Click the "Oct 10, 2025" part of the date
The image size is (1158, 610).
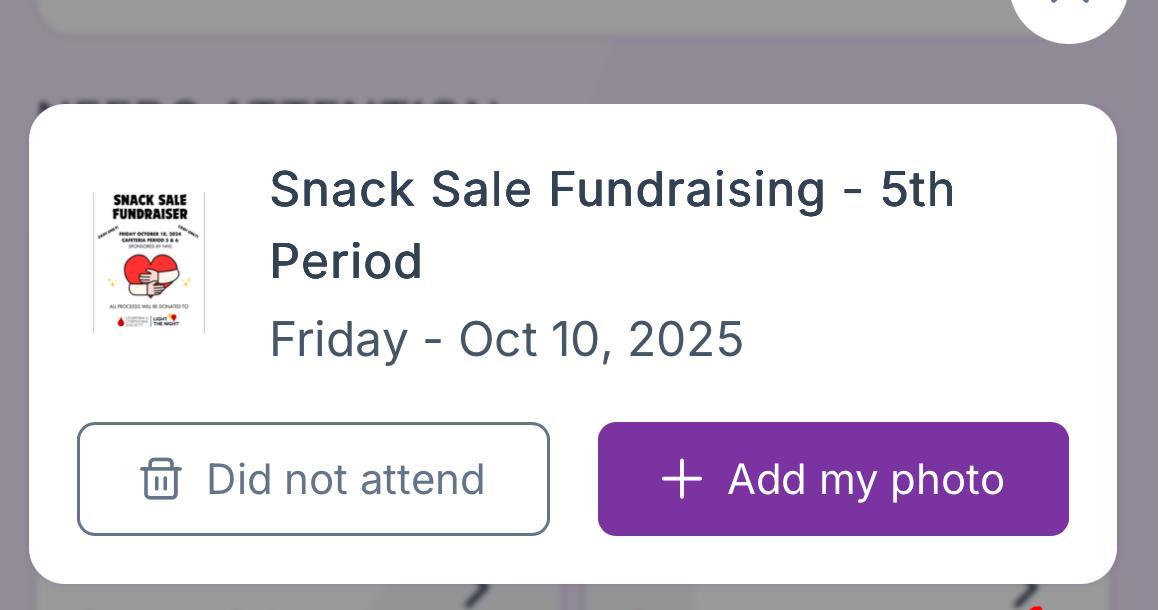pos(600,340)
